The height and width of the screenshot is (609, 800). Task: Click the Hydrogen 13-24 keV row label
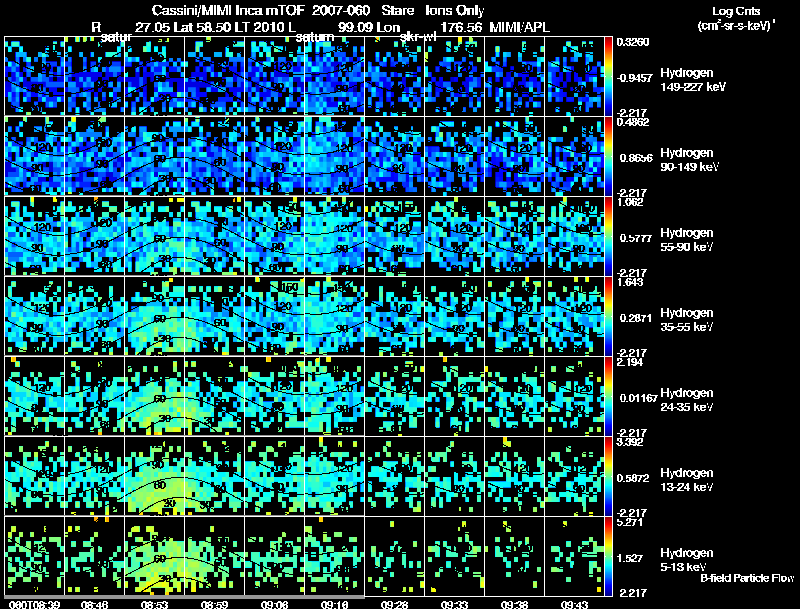[x=687, y=480]
